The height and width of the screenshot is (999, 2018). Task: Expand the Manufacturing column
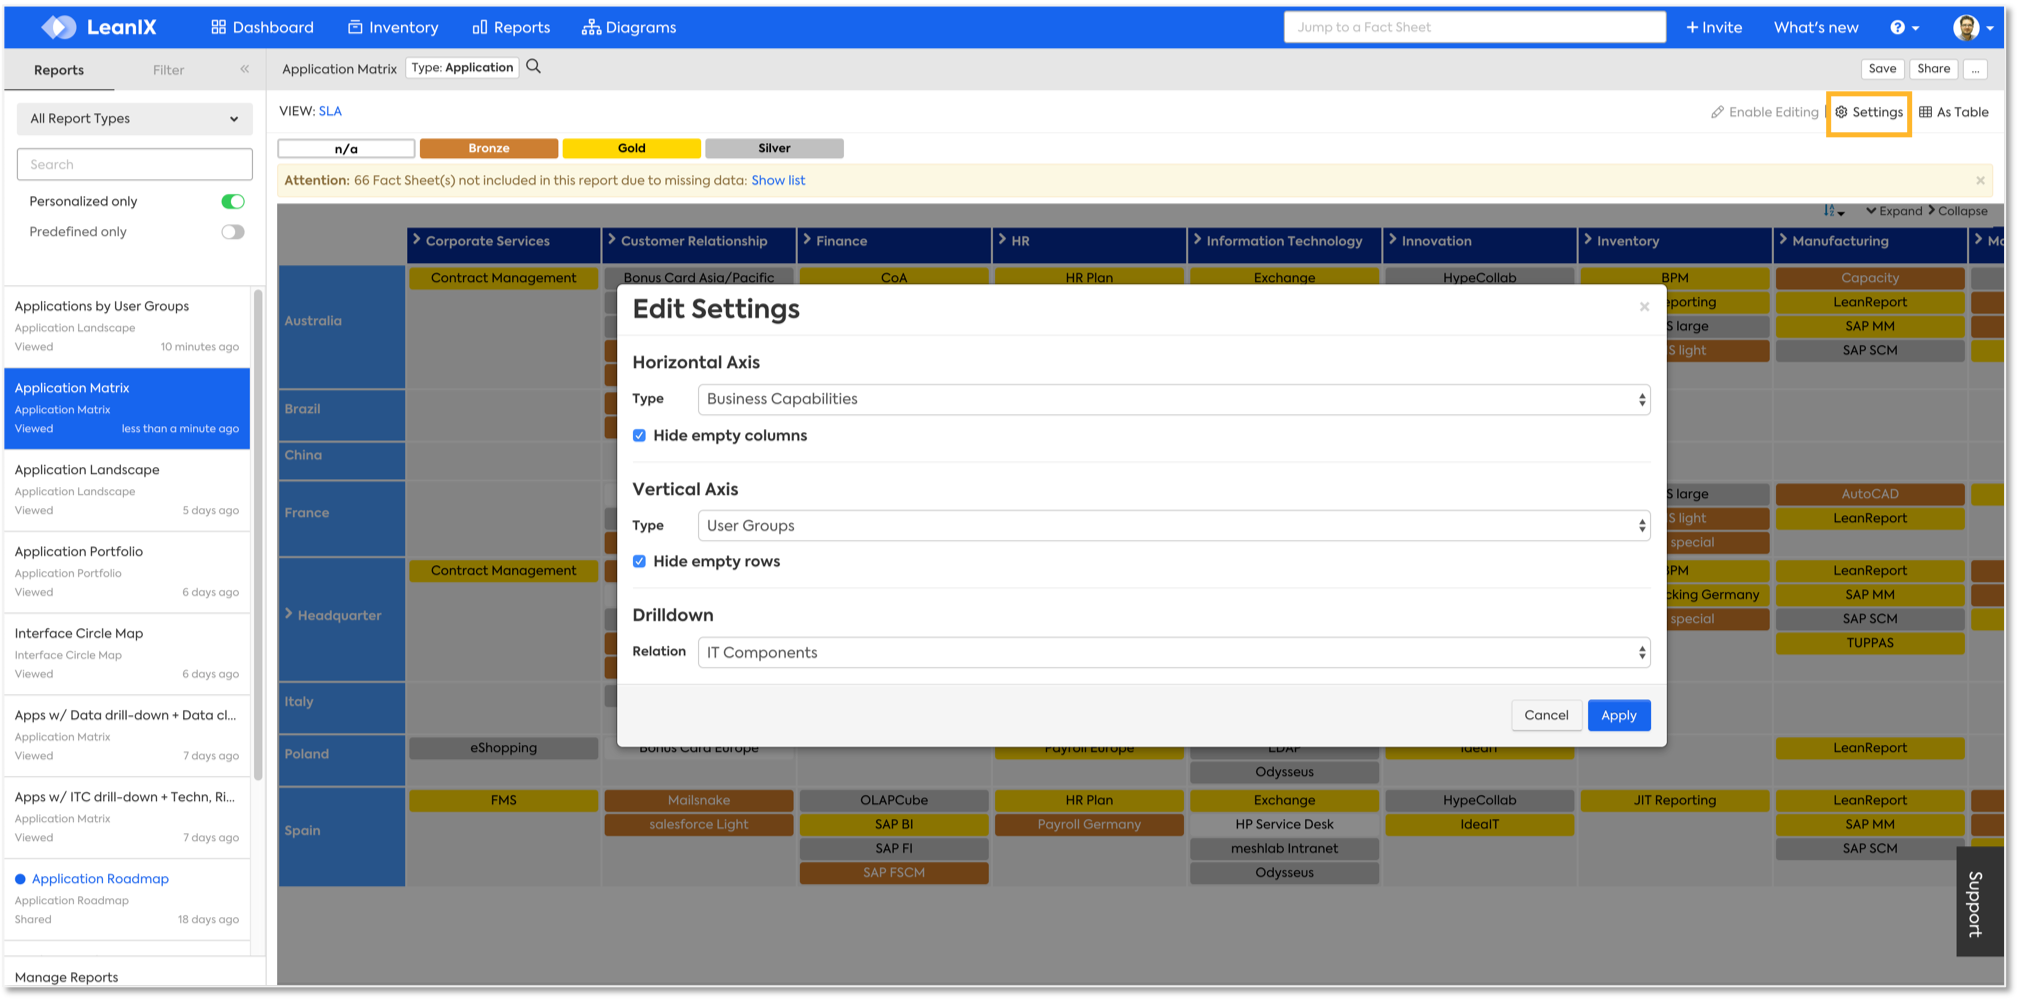point(1783,240)
